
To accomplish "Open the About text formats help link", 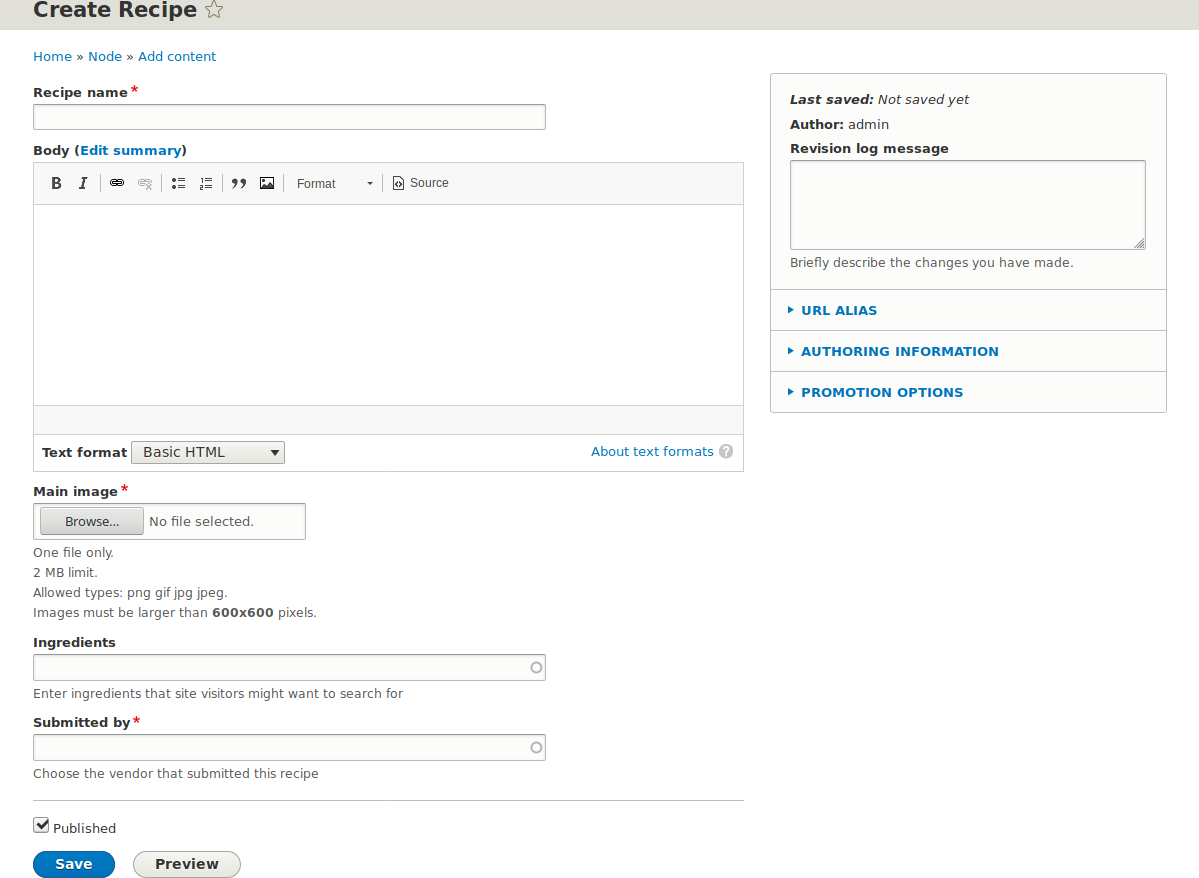I will pyautogui.click(x=651, y=452).
